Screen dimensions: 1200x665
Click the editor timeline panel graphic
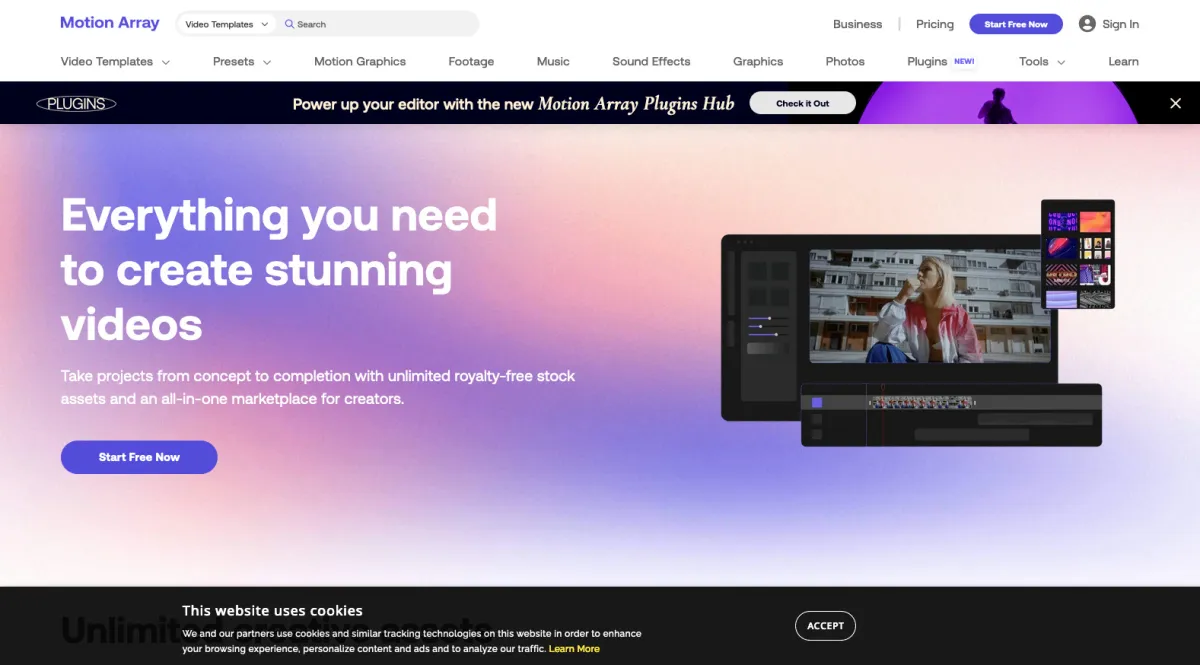(951, 415)
